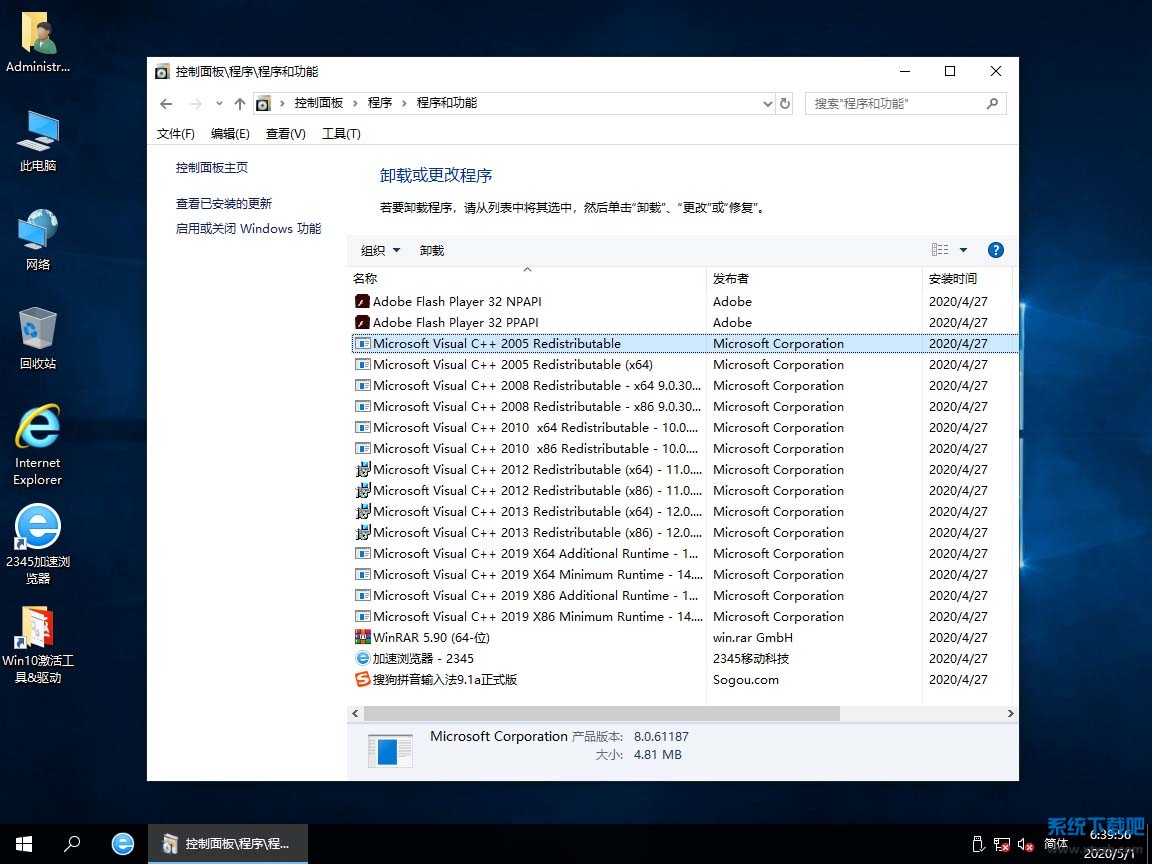Open the 查看(V) menu
Image resolution: width=1152 pixels, height=864 pixels.
[285, 133]
